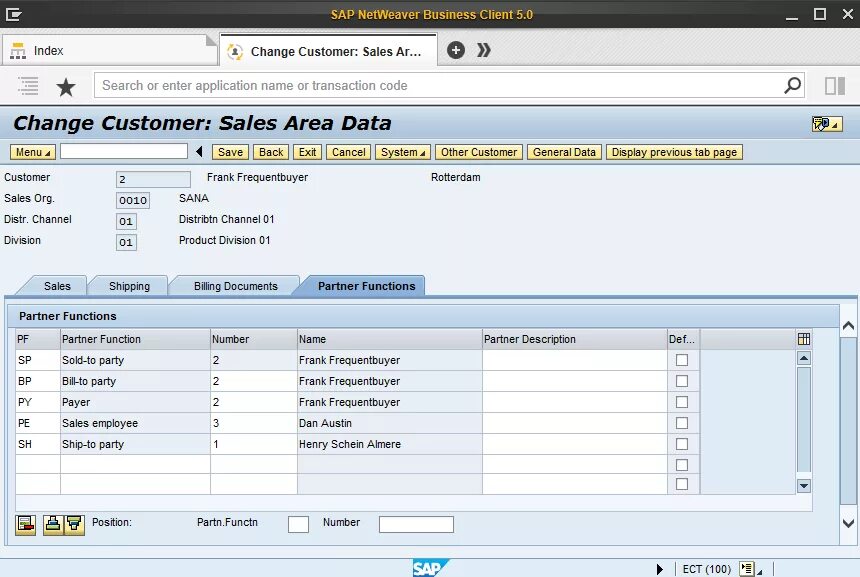Collapse command field with left arrow
The image size is (860, 577).
[199, 152]
